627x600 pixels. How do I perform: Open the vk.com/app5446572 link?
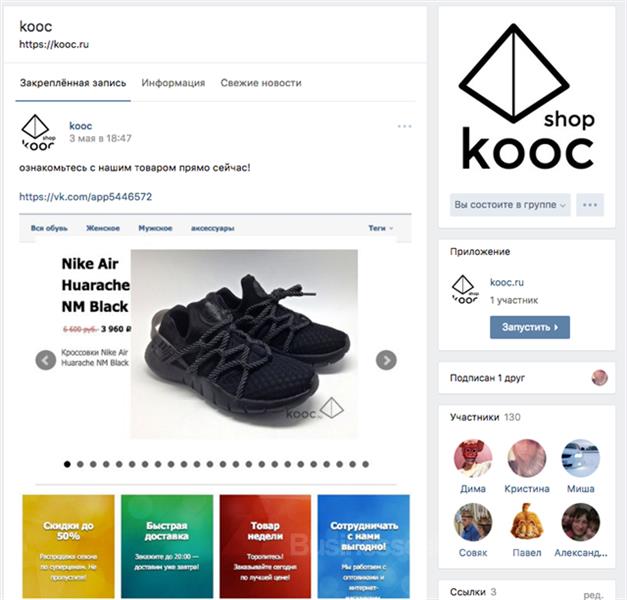click(86, 196)
